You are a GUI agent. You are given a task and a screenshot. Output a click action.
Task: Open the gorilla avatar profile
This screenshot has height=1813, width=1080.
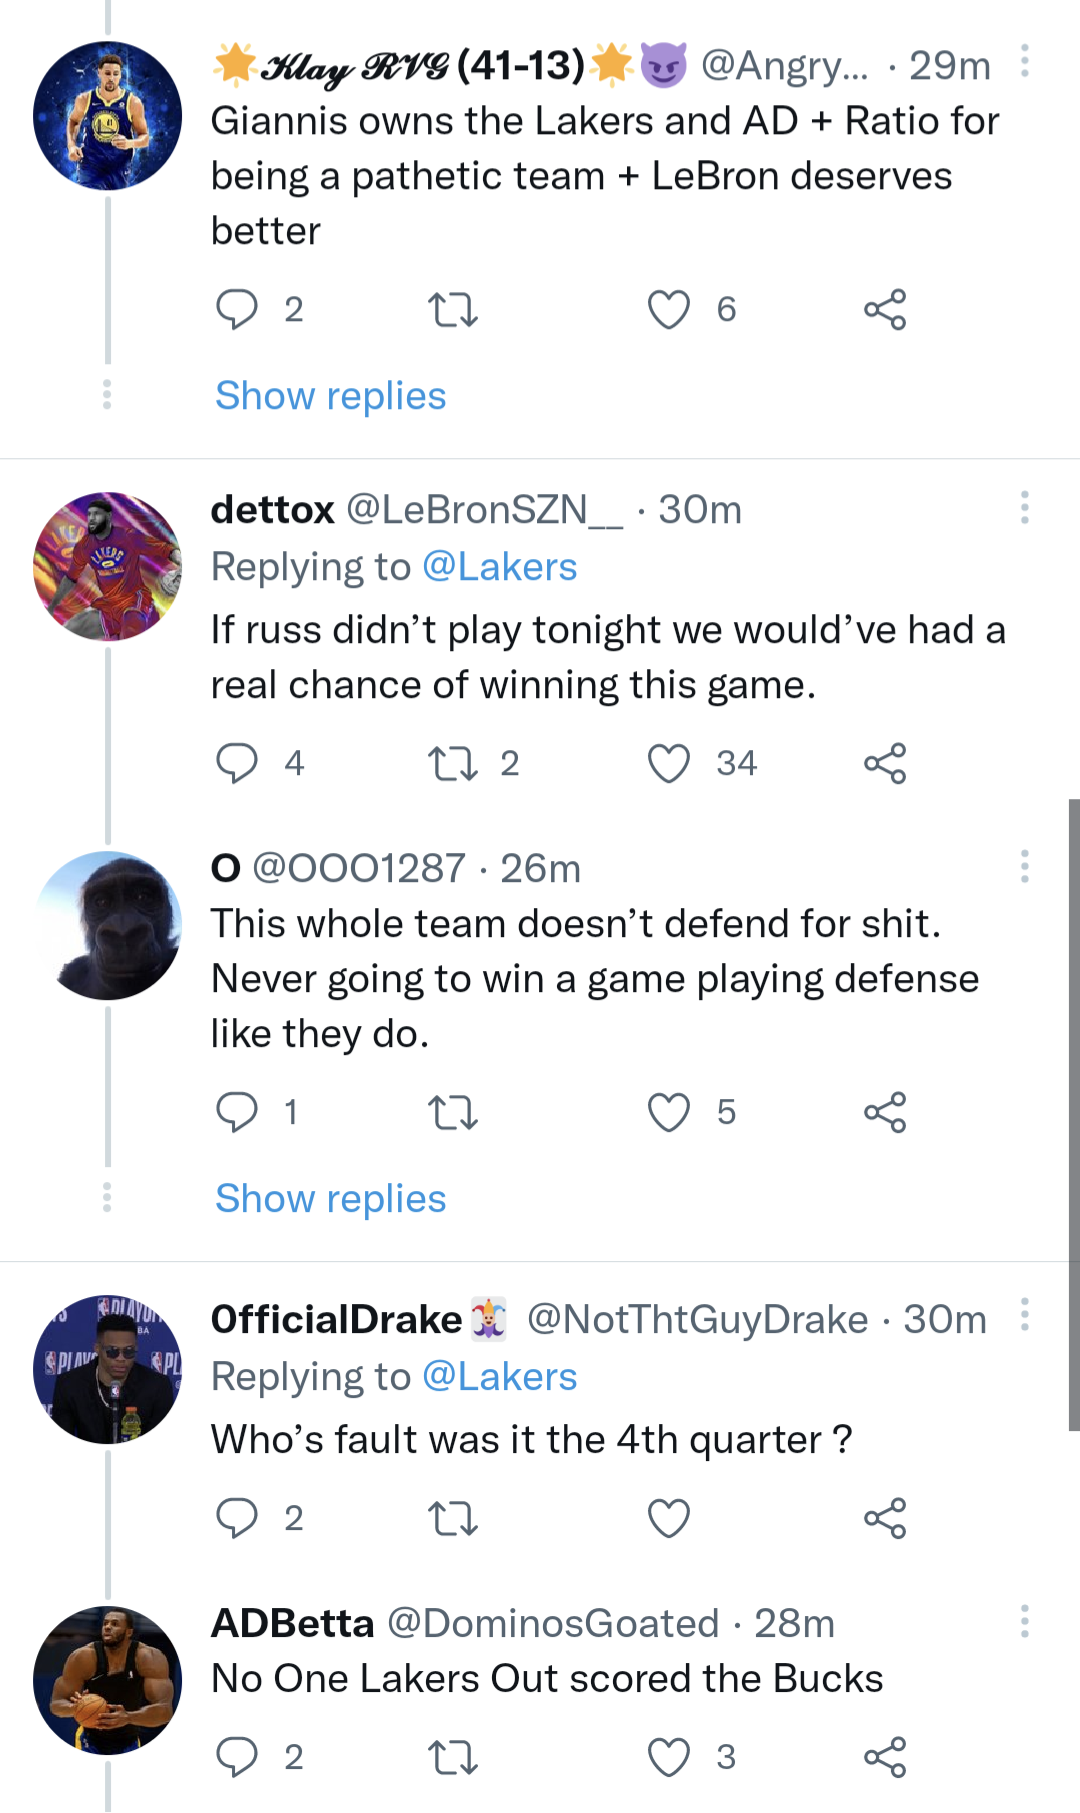click(107, 925)
